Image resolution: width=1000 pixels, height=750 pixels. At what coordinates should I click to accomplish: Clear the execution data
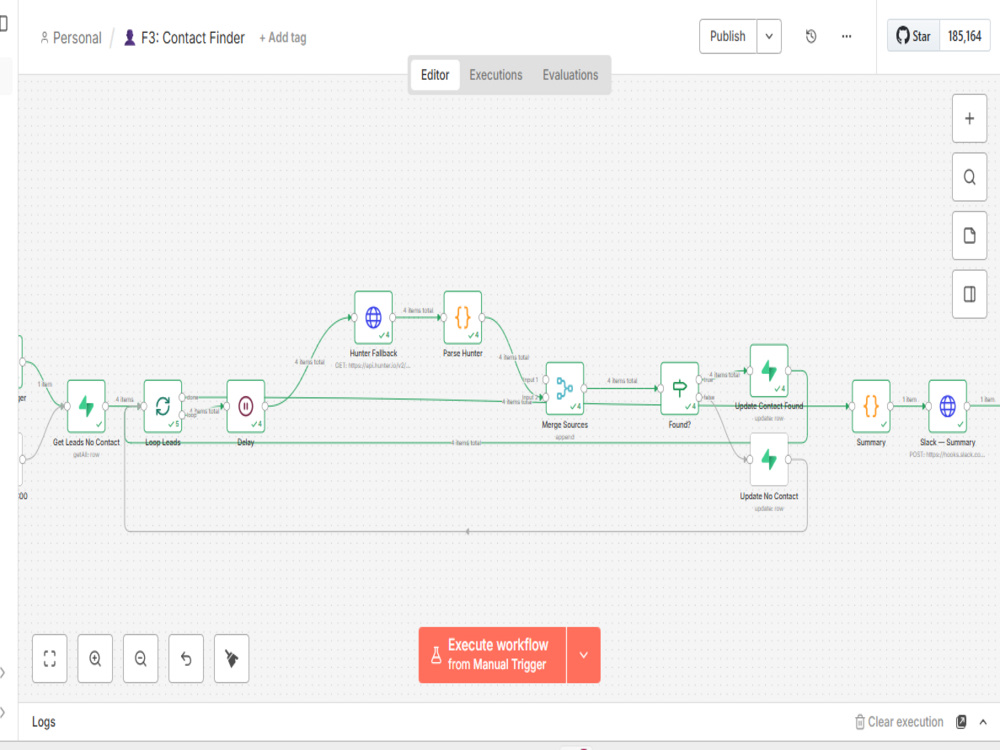pyautogui.click(x=899, y=722)
